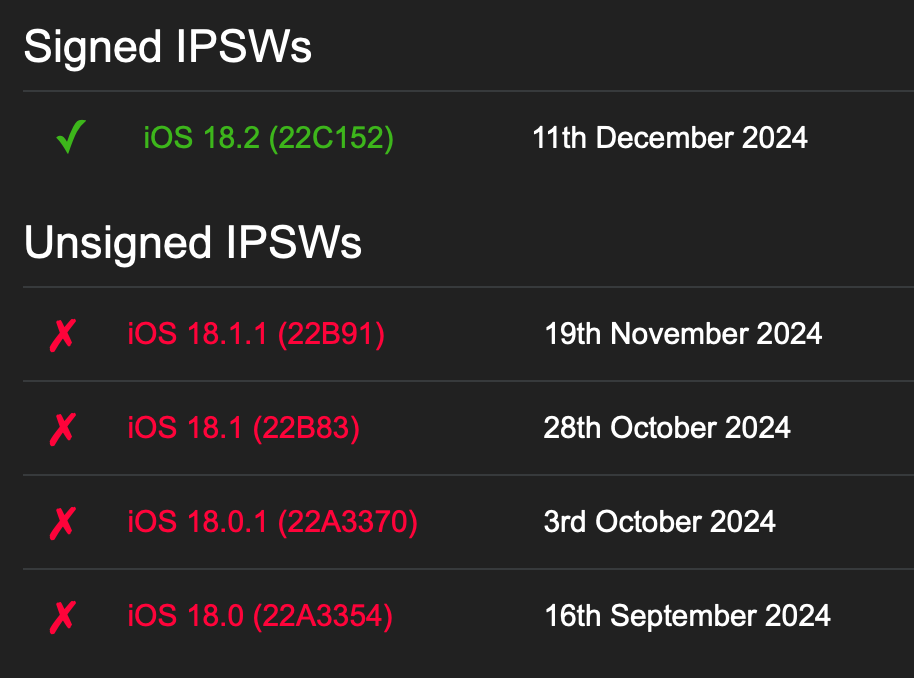This screenshot has width=914, height=678.
Task: Click the red X beside iOS 18.0.1
Action: click(x=62, y=522)
